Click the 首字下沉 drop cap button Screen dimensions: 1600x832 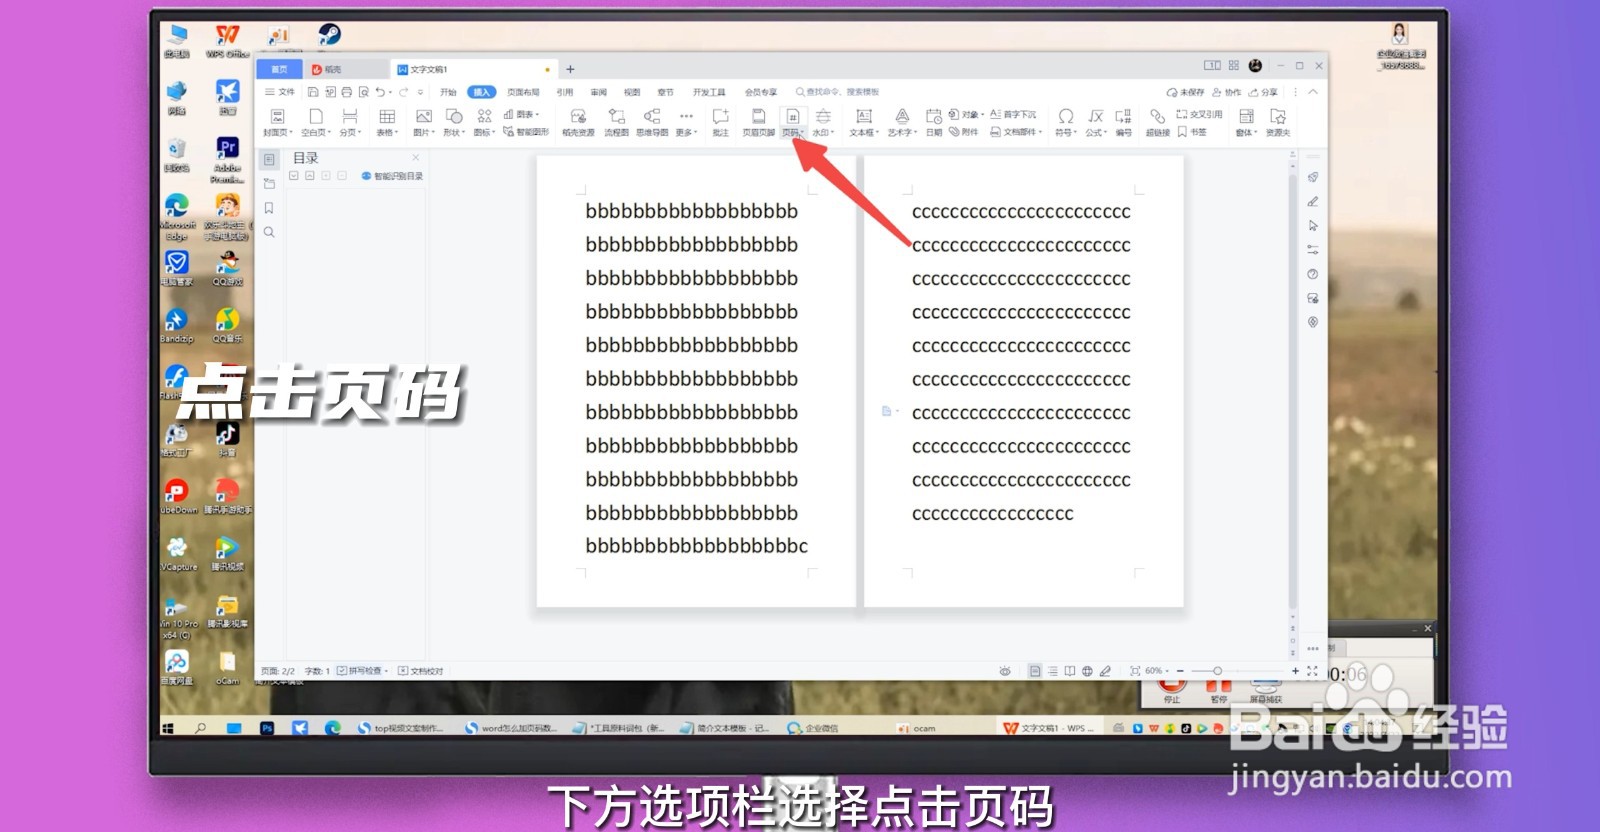coord(1013,114)
